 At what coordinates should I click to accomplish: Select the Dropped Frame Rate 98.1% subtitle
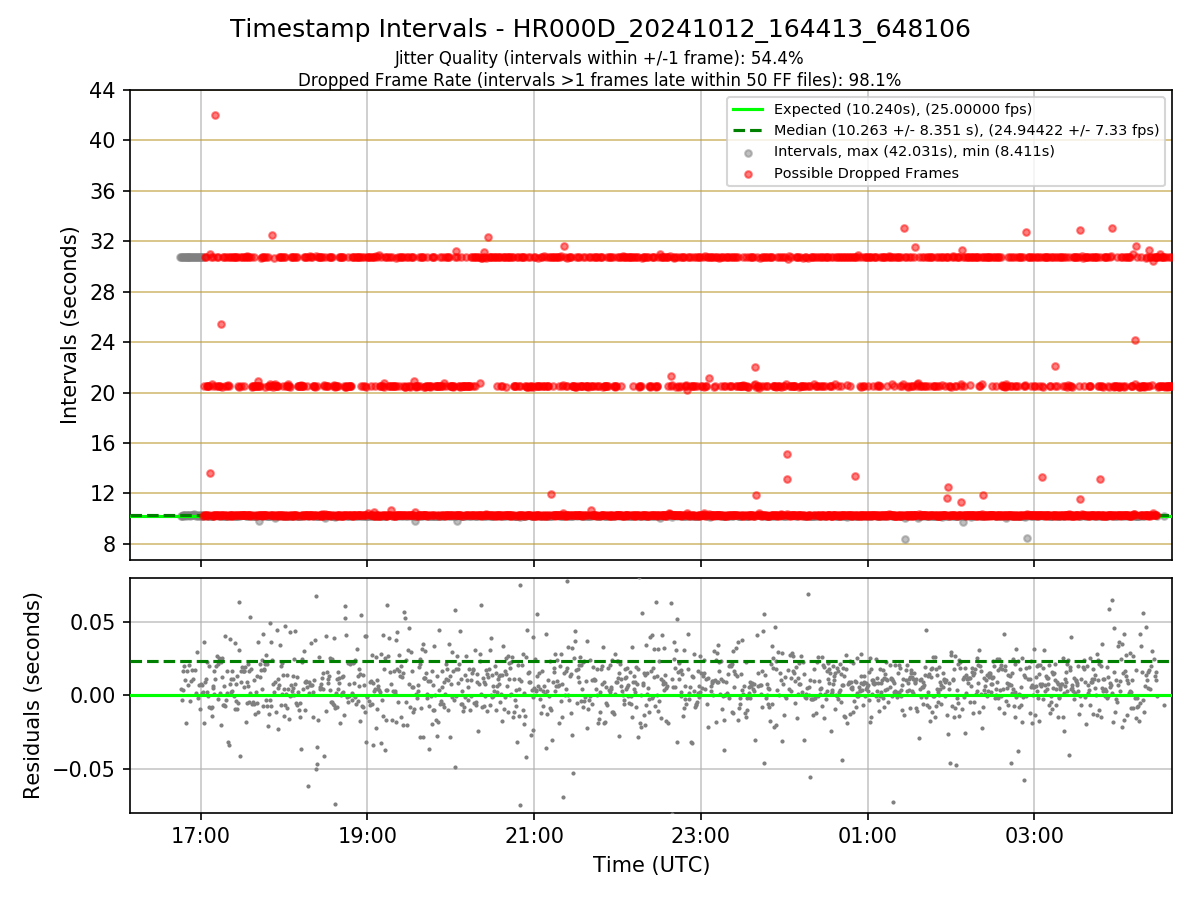pyautogui.click(x=599, y=80)
